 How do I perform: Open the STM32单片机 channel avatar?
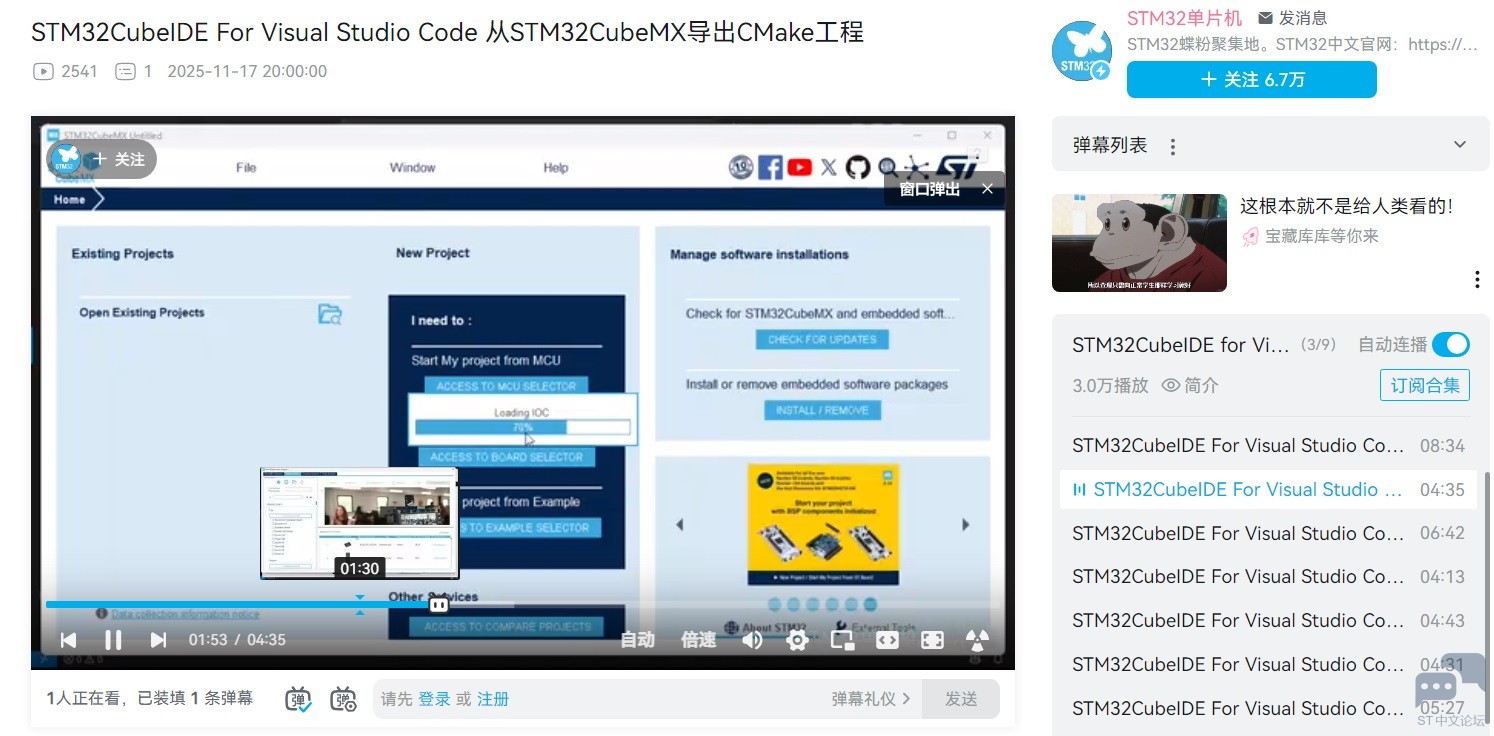point(1081,50)
